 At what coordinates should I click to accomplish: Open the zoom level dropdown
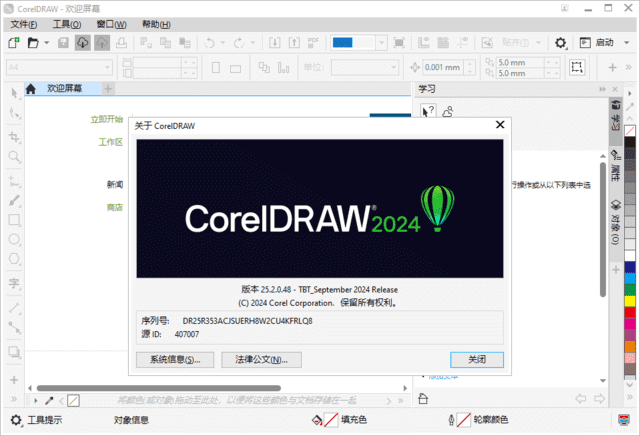(x=381, y=42)
